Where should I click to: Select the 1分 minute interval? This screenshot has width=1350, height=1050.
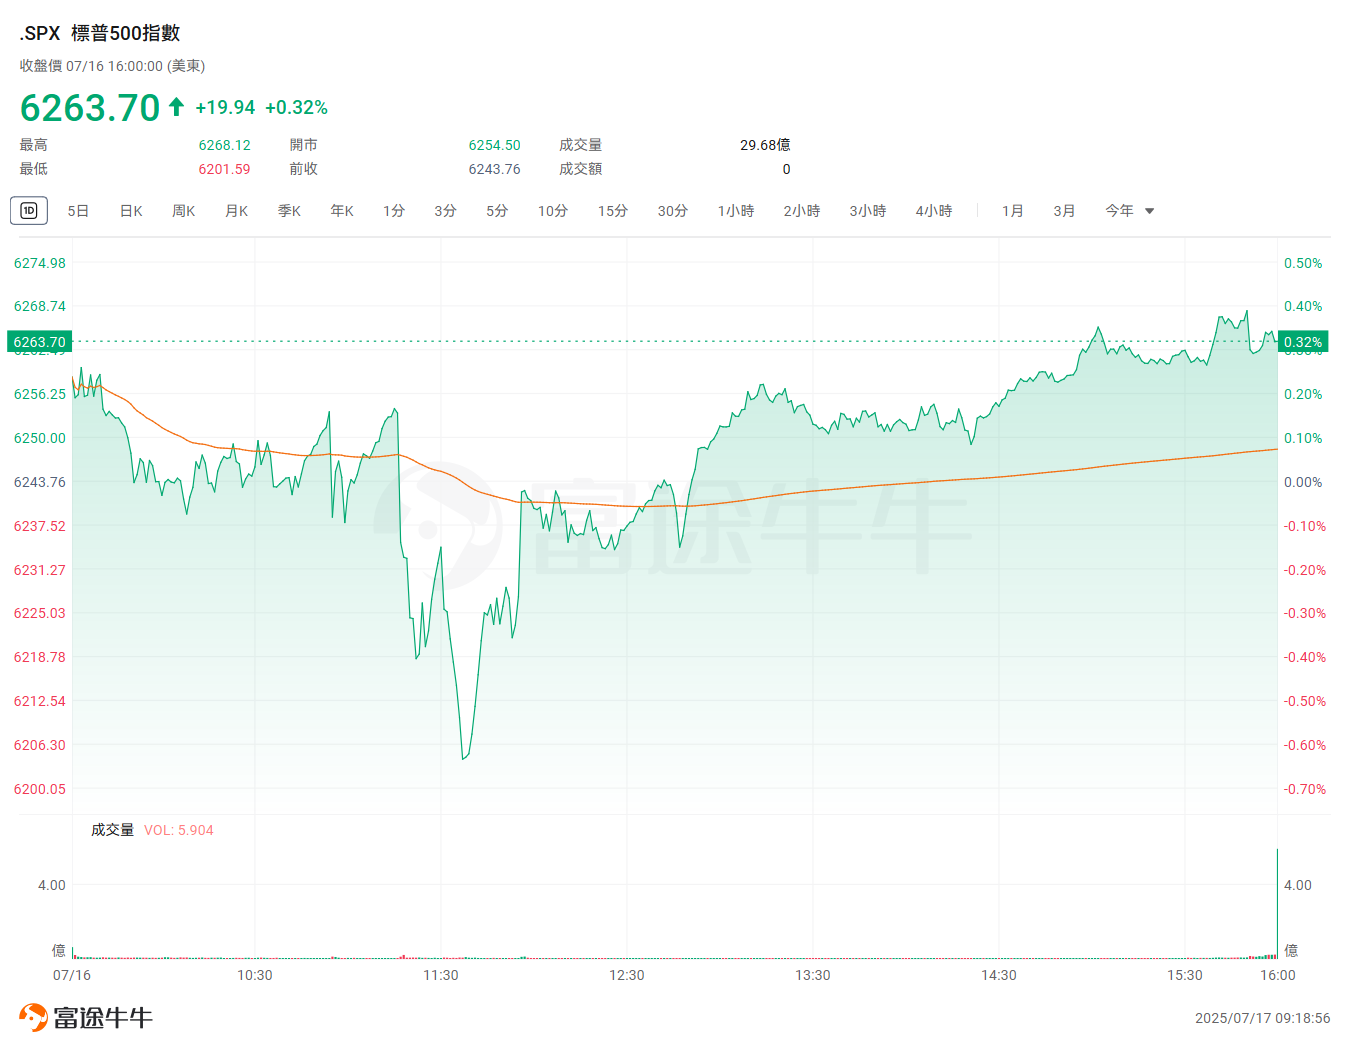pos(394,211)
